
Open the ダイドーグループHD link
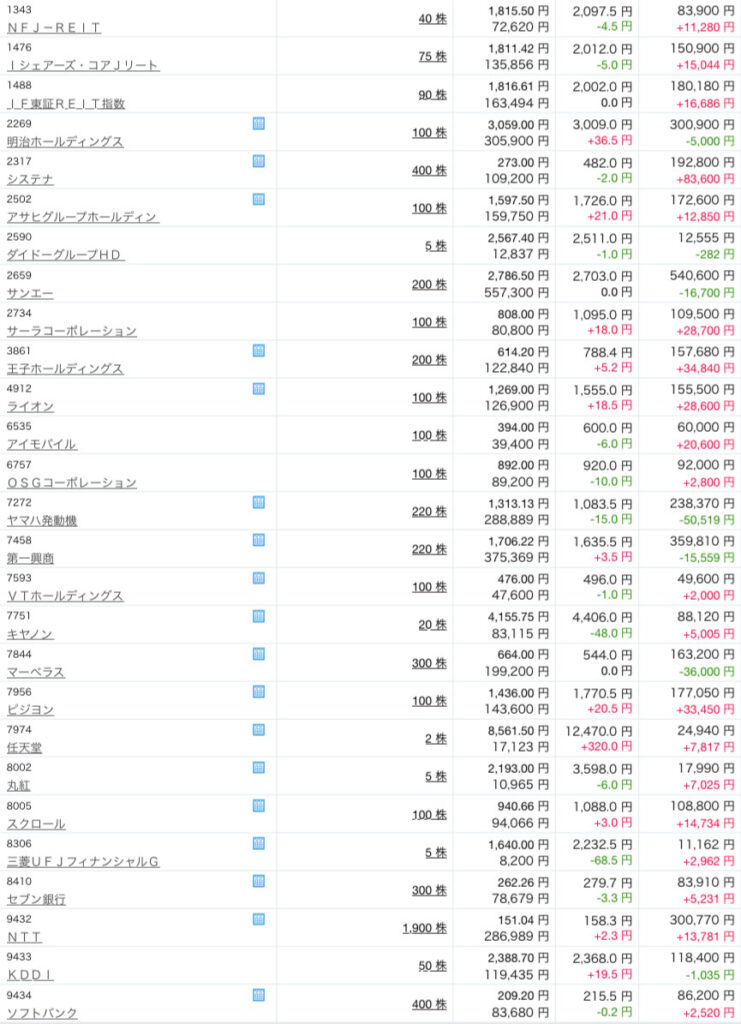[x=65, y=256]
